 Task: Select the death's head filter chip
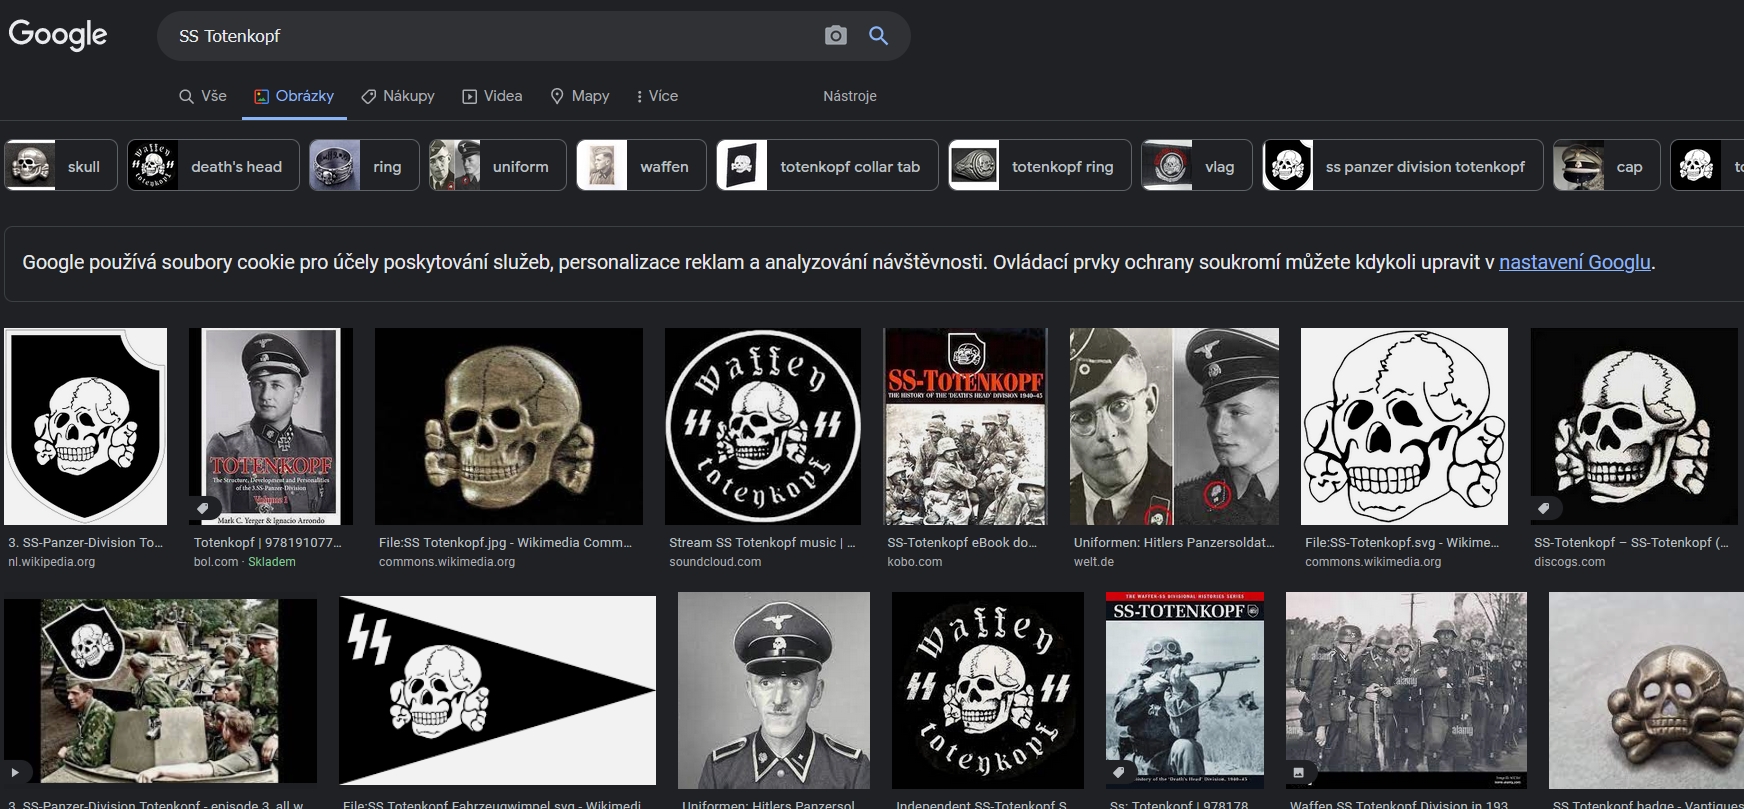[x=213, y=165]
